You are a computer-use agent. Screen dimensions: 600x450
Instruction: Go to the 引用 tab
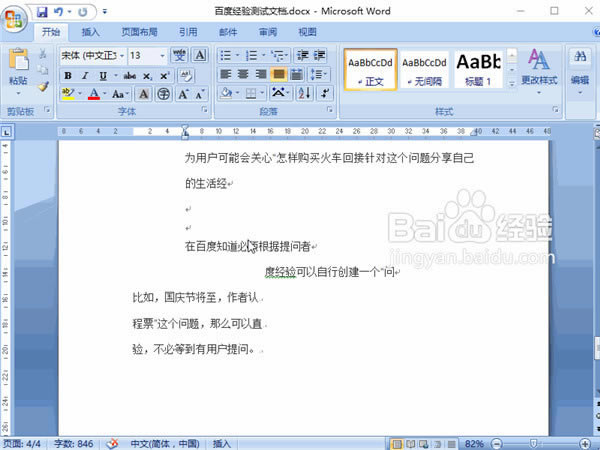coord(188,32)
